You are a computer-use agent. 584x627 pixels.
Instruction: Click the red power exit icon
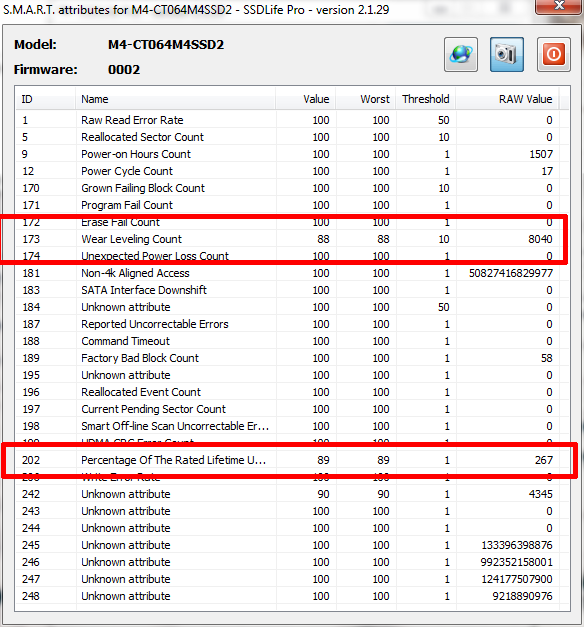tap(554, 54)
